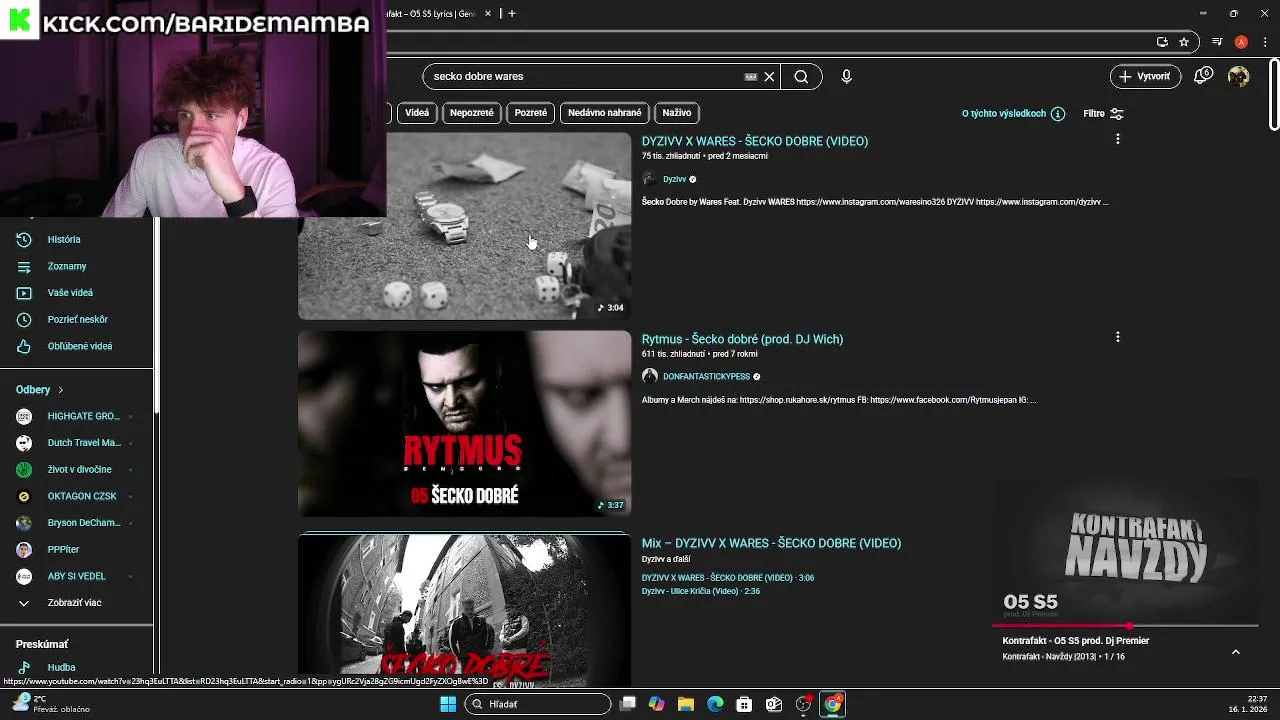
Task: Open O týchto výsledkoch info
Action: (1013, 114)
